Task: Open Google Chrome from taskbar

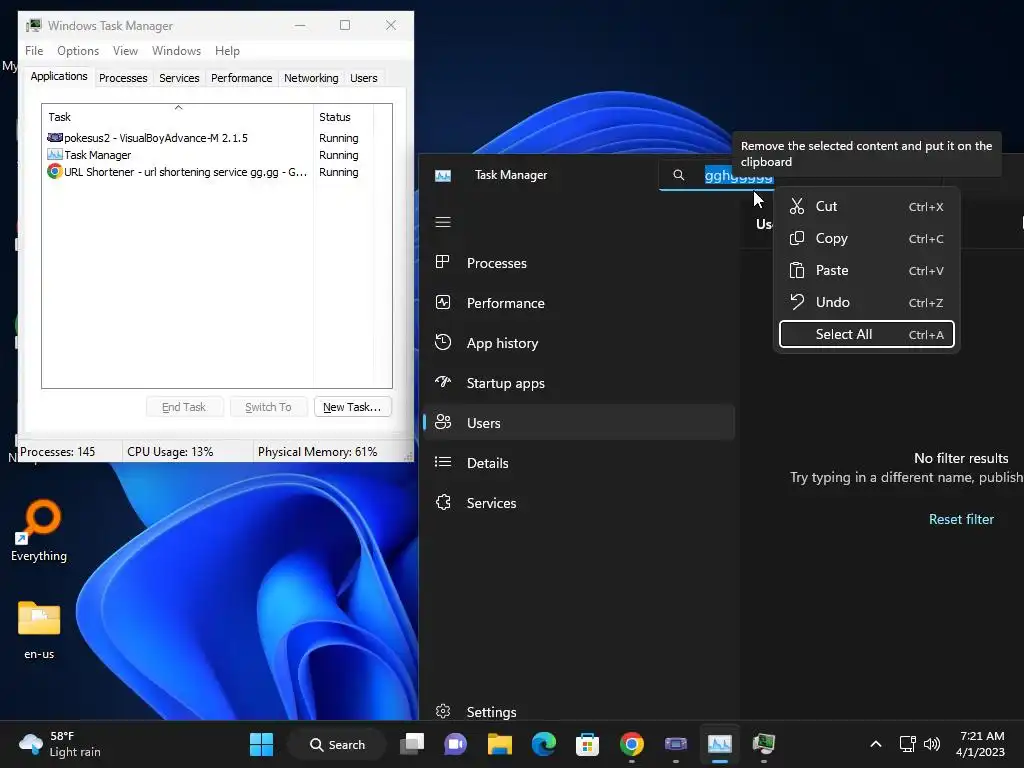Action: coord(632,744)
